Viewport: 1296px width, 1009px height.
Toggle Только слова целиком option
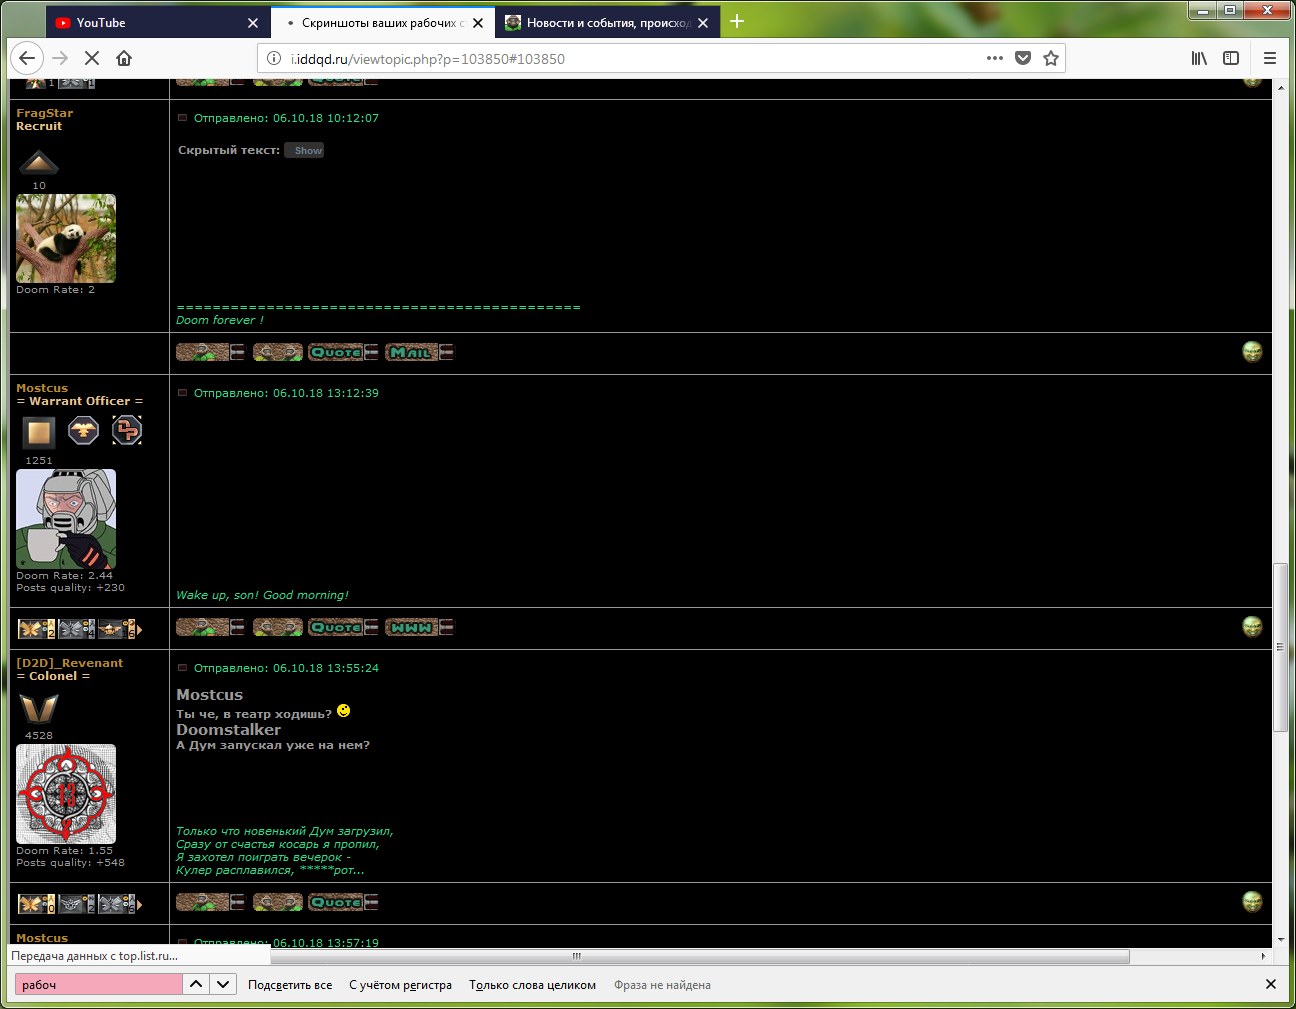click(532, 985)
